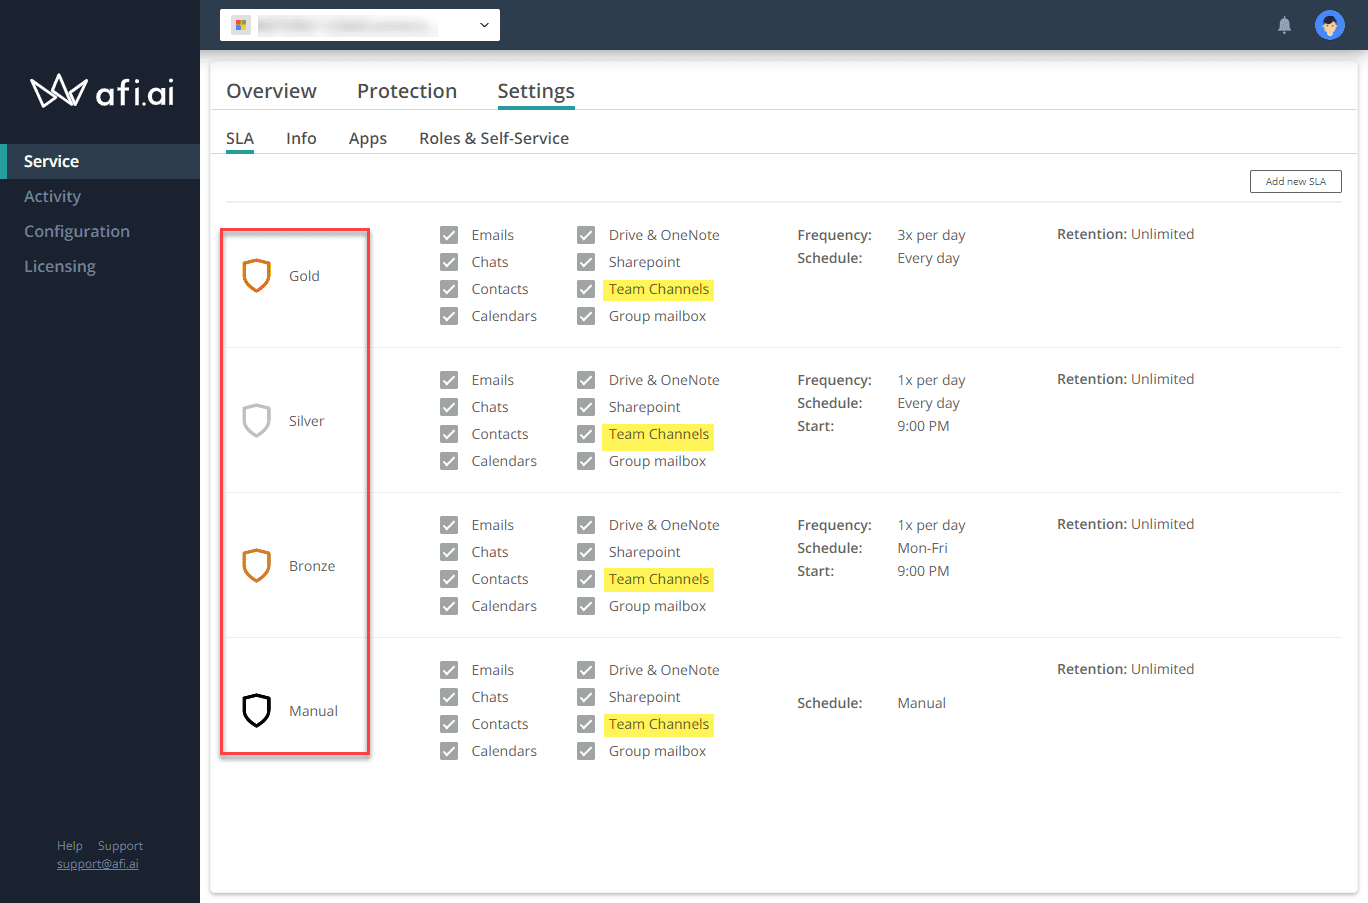Click the Add new SLA button
Screen dimensions: 1368x903
[x=1295, y=181]
